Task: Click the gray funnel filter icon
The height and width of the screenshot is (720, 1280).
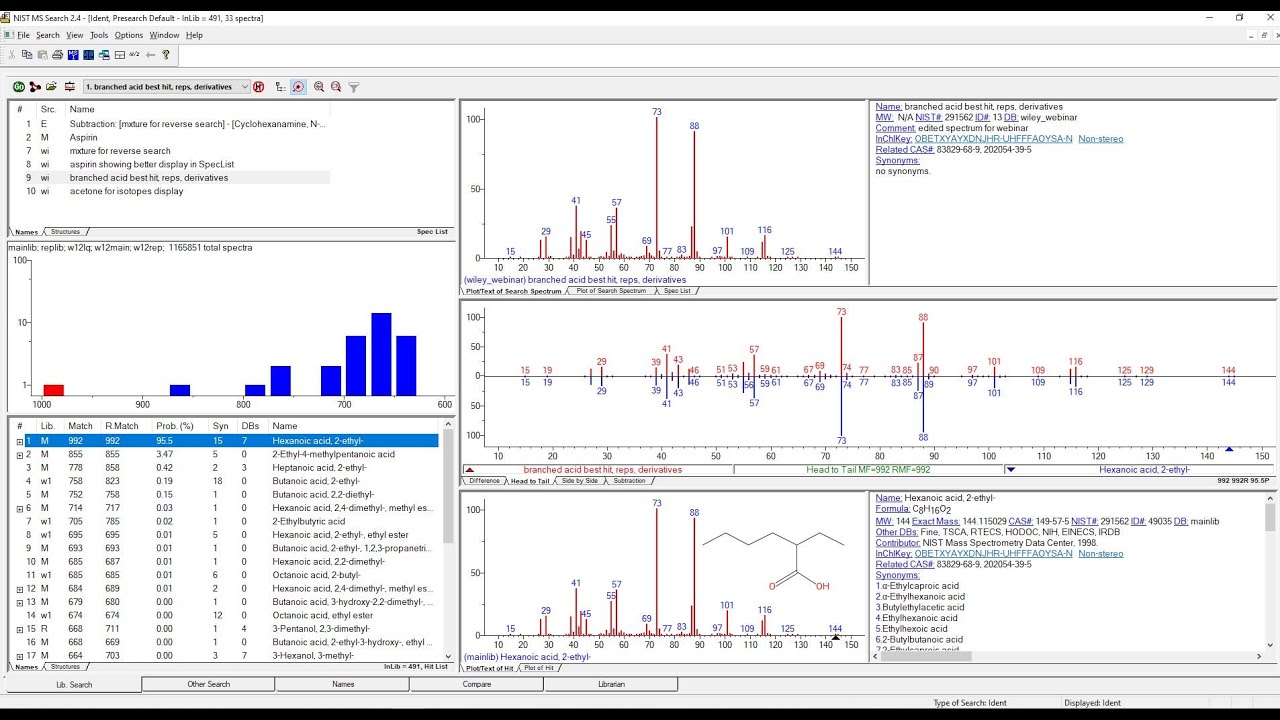Action: click(353, 87)
